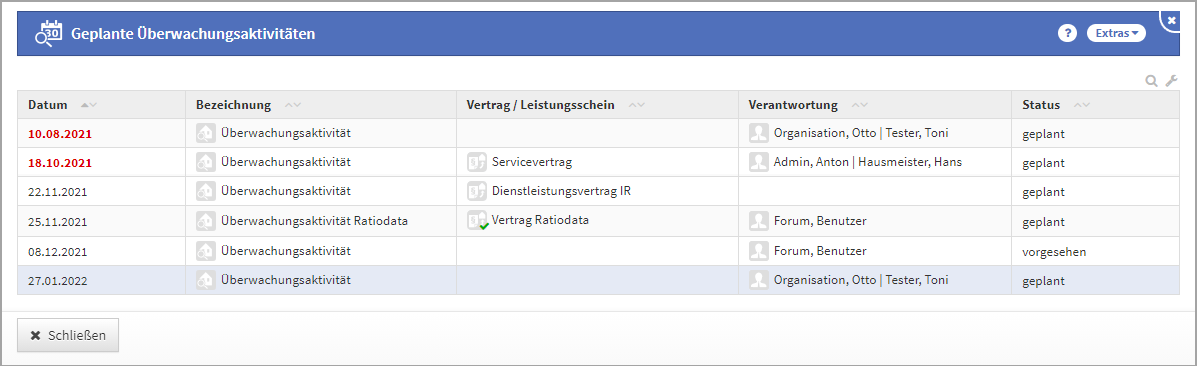Sort by Vertrag / Leistungsschein arrows
The image size is (1197, 366).
[x=637, y=105]
